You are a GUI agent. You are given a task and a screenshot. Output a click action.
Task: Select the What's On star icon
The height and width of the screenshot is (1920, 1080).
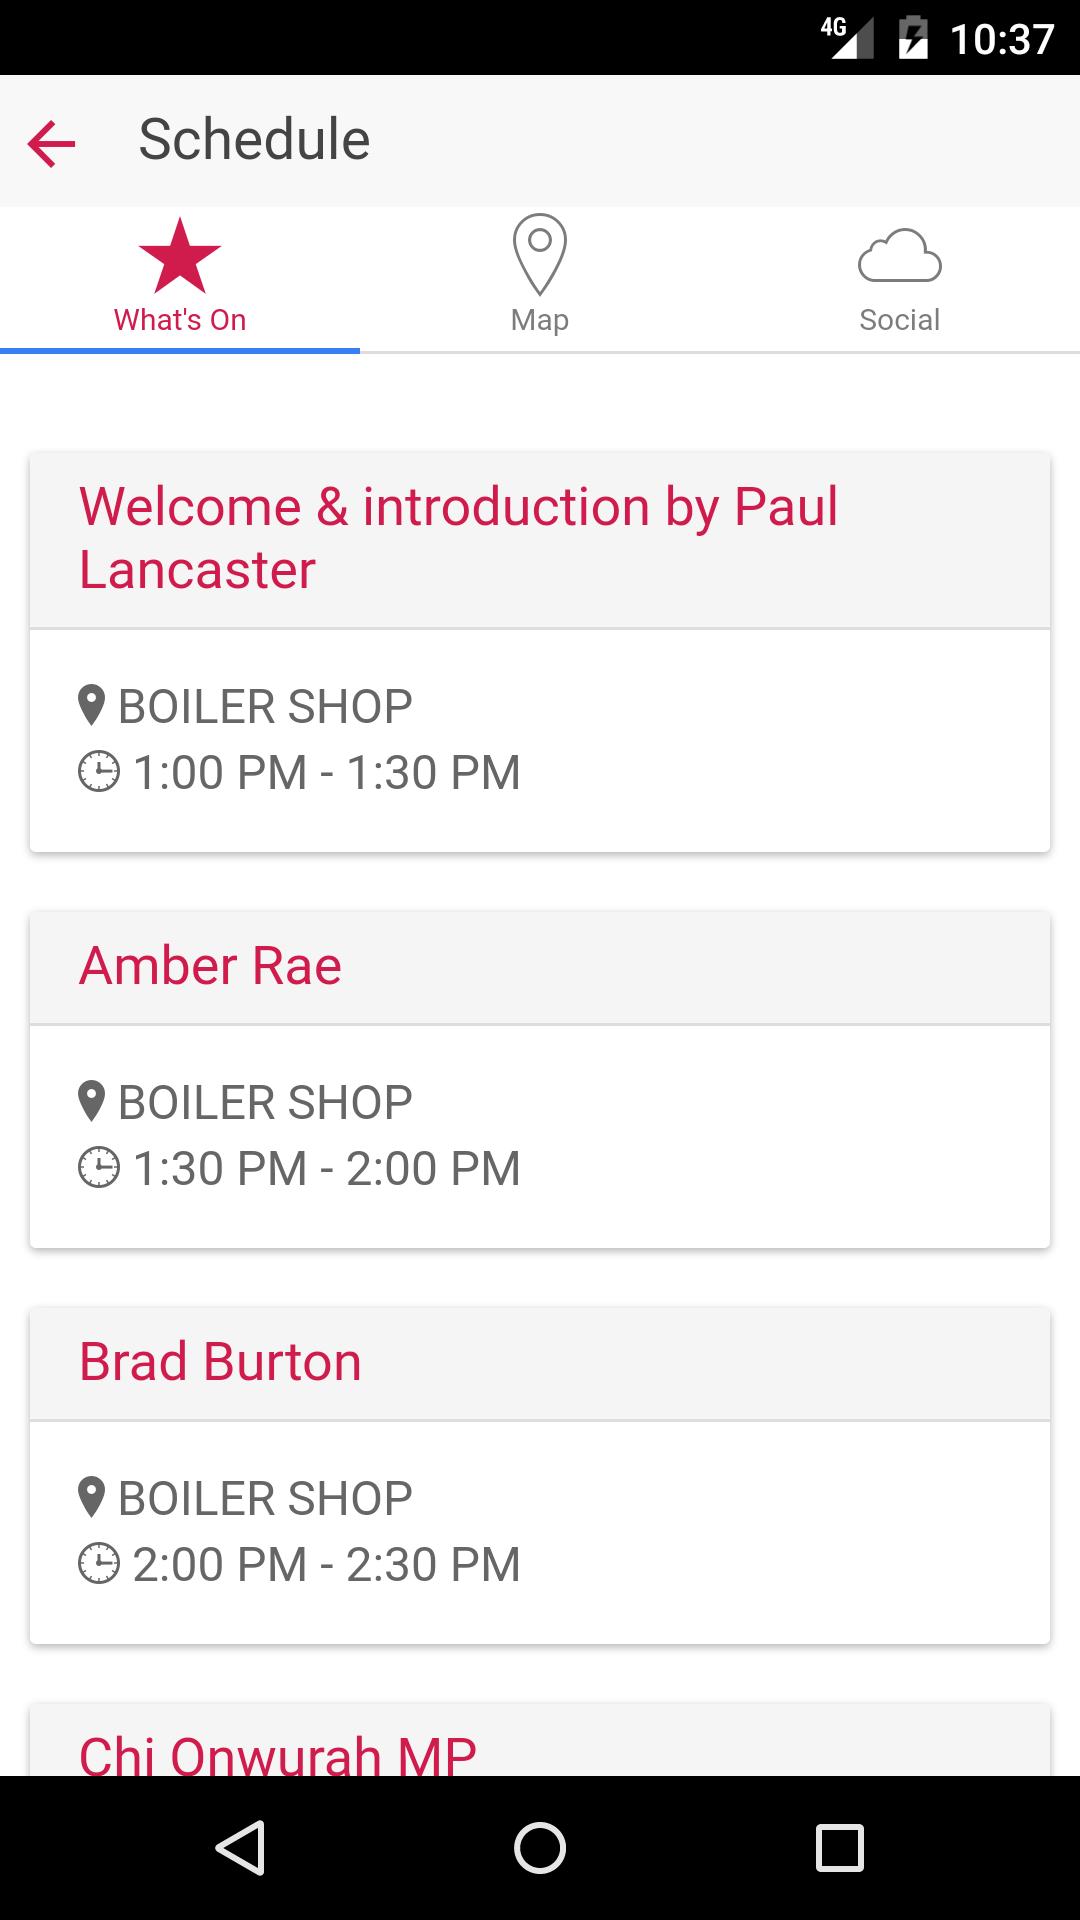click(x=180, y=256)
